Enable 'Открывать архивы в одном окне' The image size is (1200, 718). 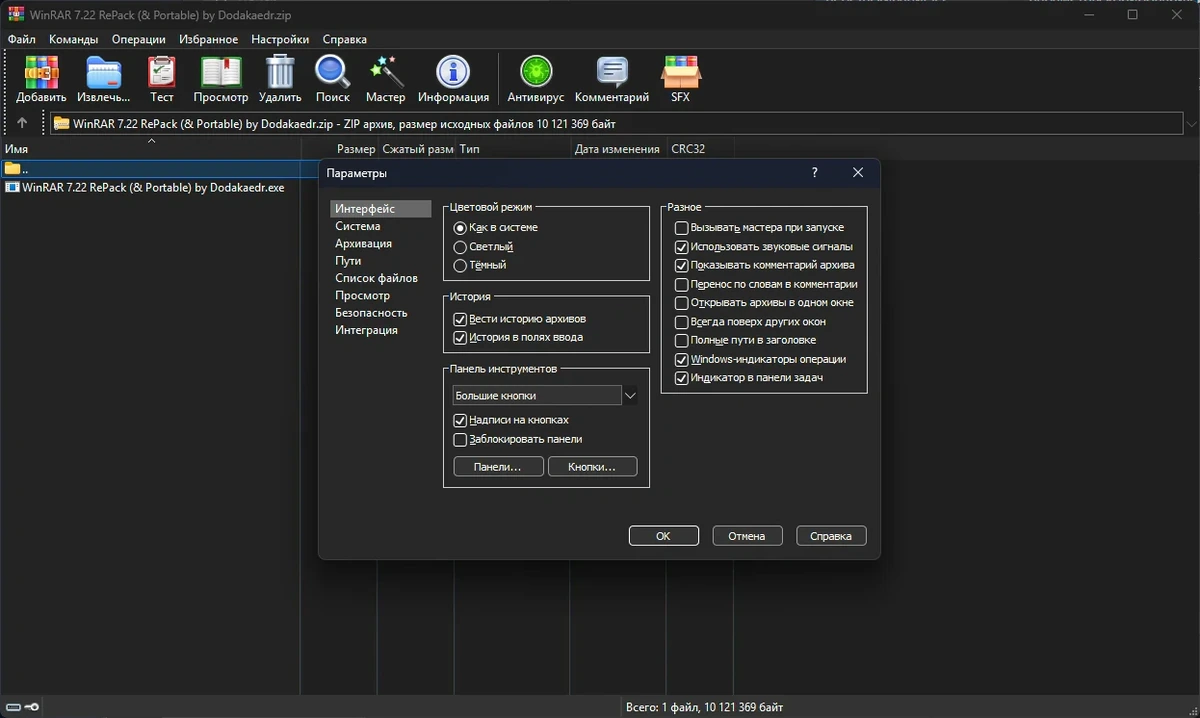tap(682, 302)
